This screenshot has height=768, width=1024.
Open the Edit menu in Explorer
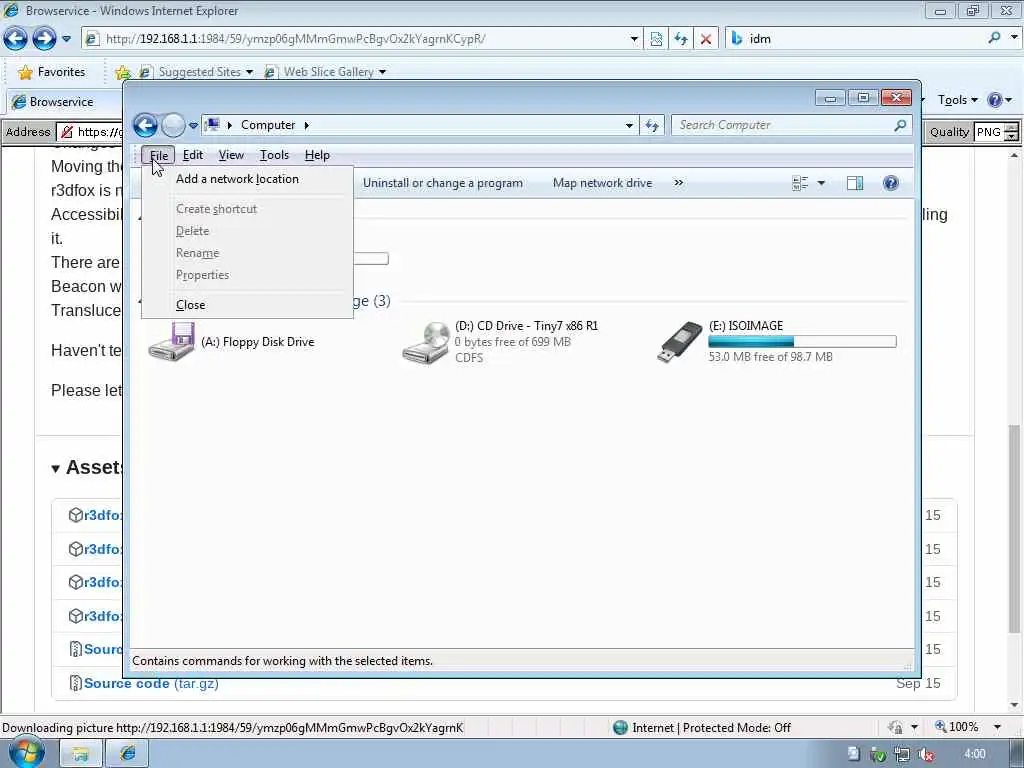[193, 155]
